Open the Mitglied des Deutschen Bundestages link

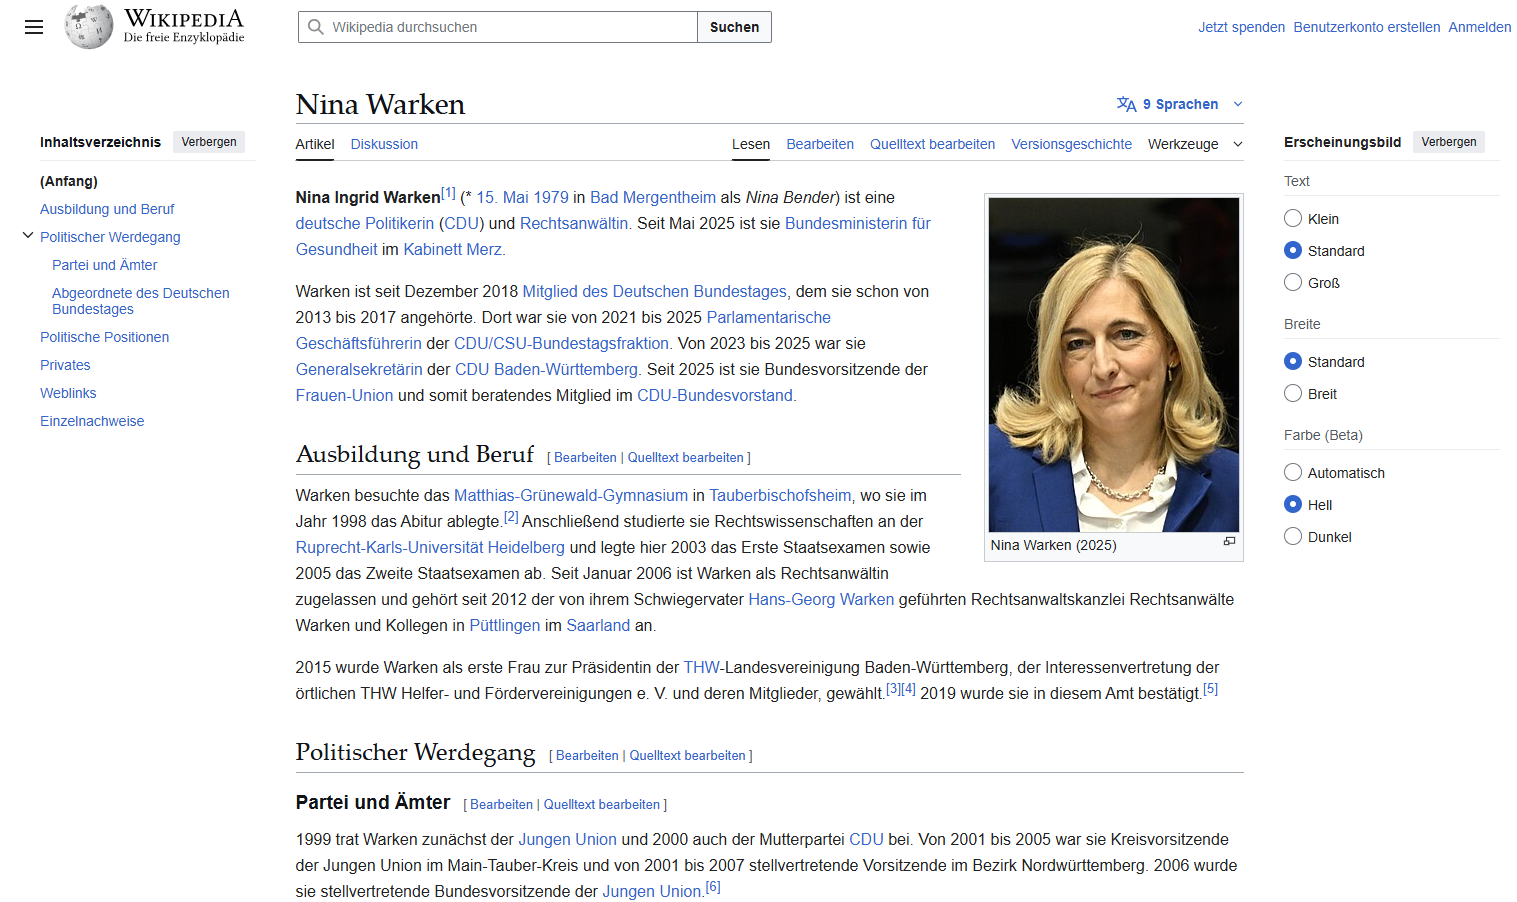655,291
